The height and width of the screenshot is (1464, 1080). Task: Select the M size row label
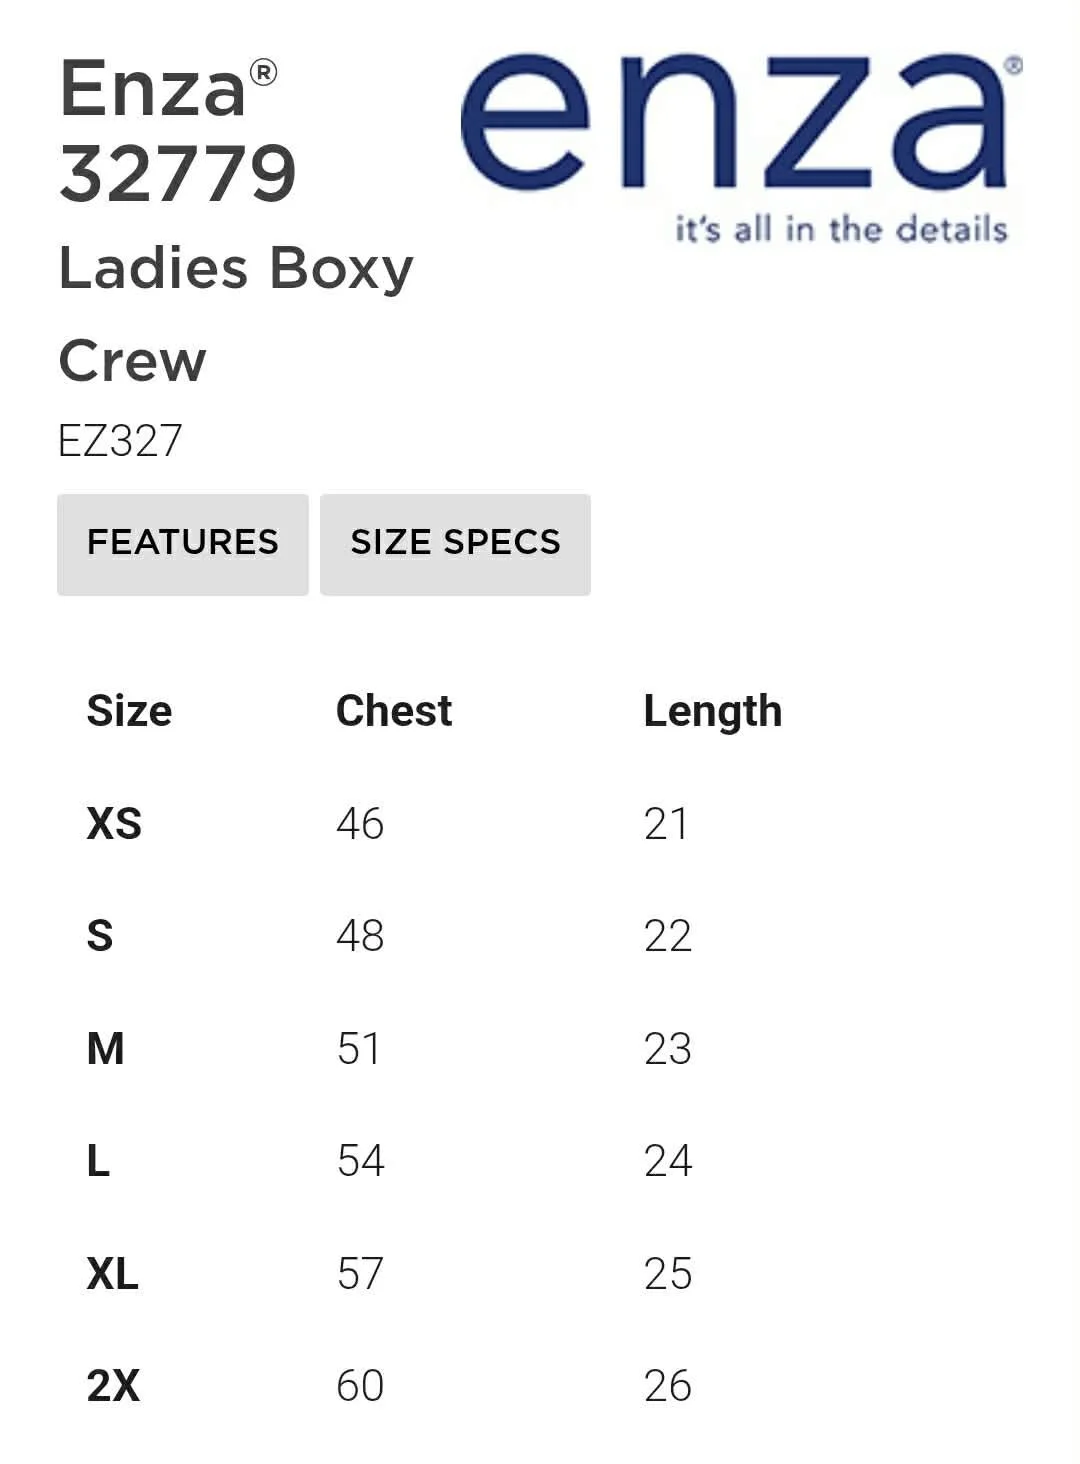(106, 1049)
